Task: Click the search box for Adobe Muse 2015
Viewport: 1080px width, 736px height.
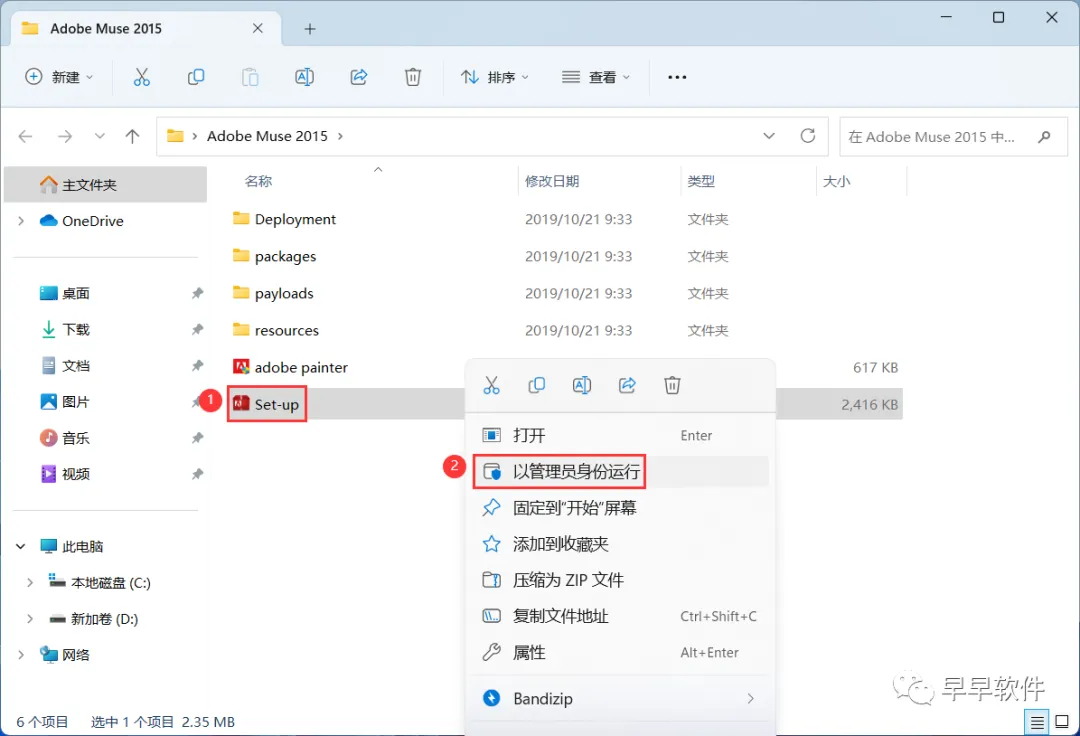Action: point(953,137)
